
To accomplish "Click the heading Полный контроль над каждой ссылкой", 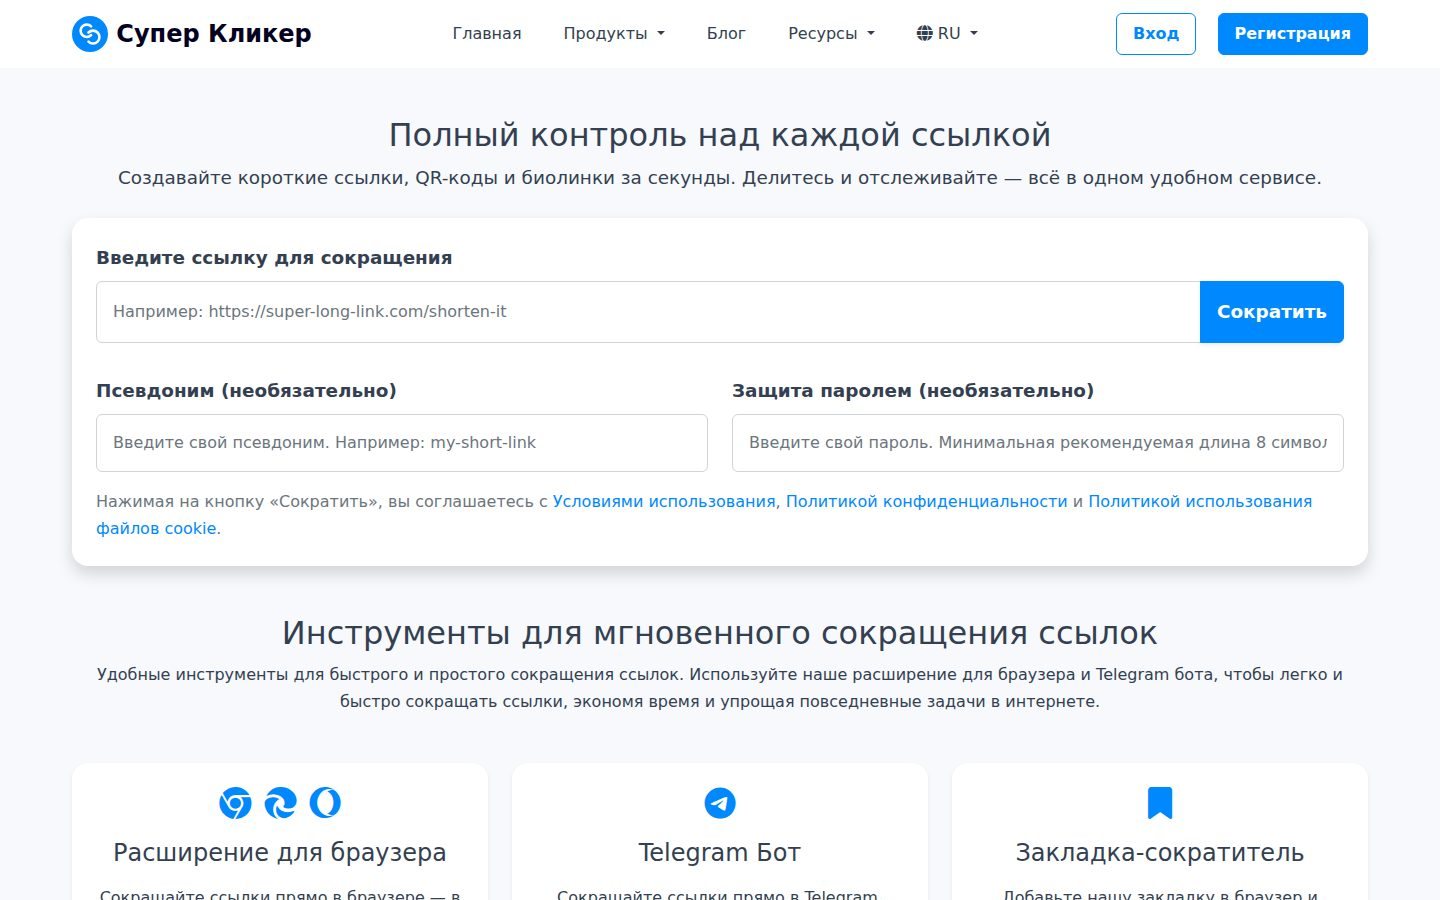I will (720, 135).
